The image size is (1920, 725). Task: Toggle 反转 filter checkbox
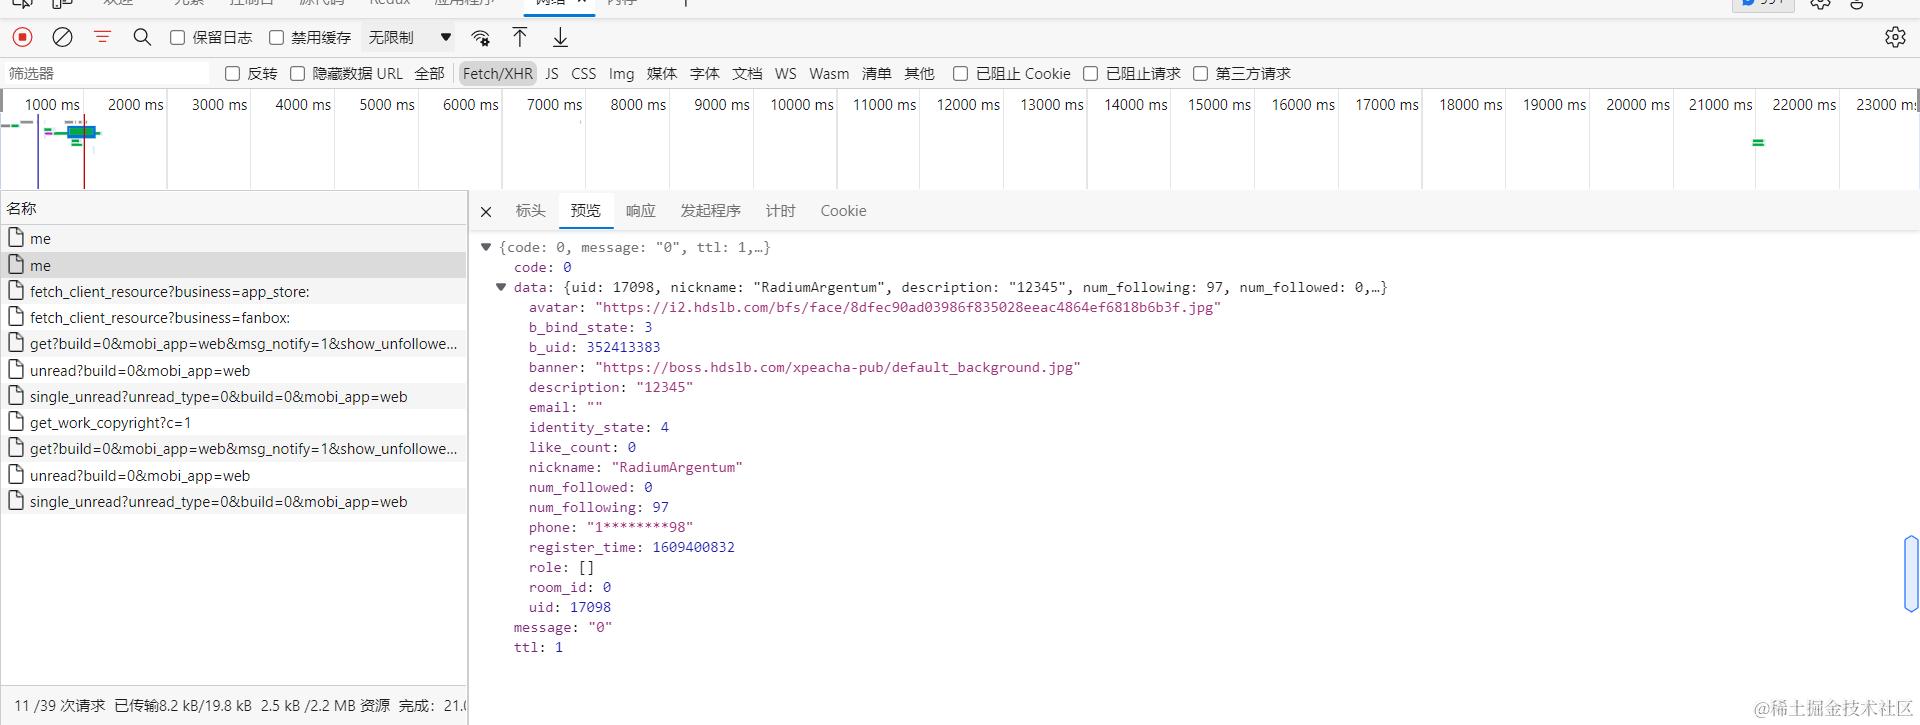(x=233, y=73)
